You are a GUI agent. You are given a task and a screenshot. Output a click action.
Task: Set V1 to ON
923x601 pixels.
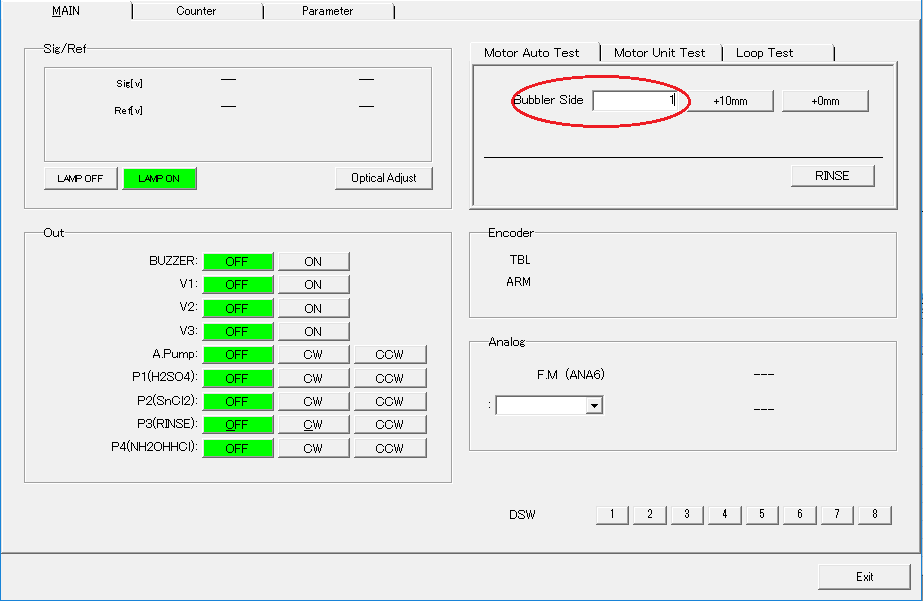pyautogui.click(x=313, y=284)
